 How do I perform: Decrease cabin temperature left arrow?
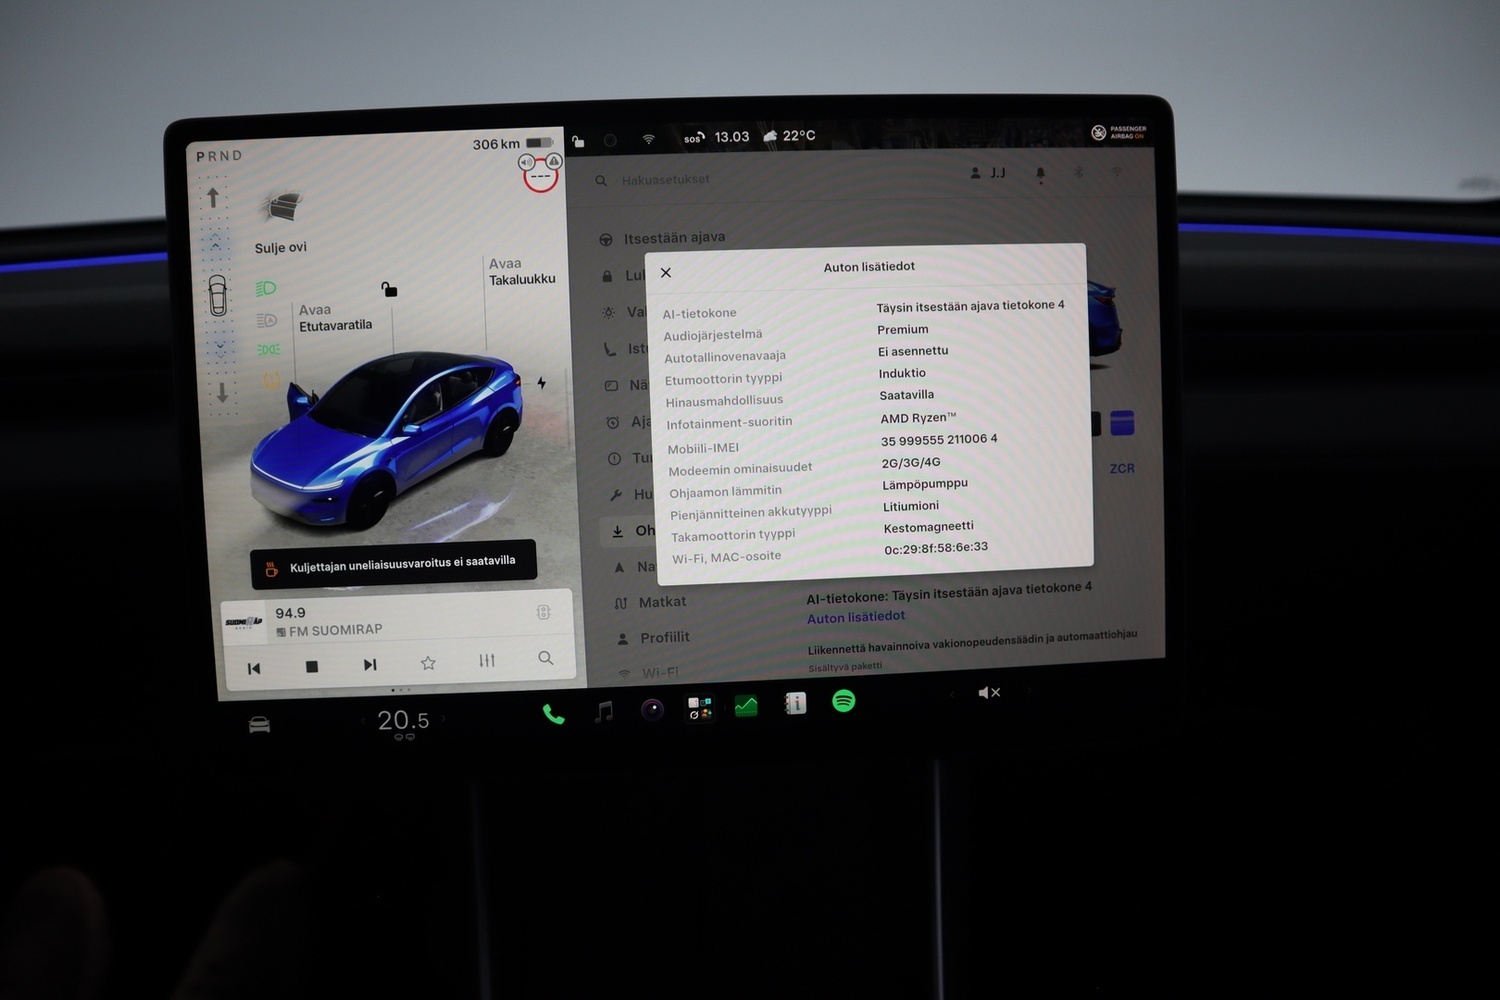pos(362,721)
